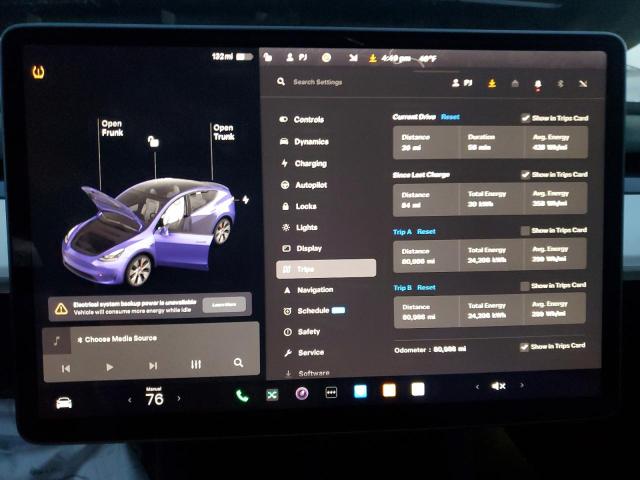Tap the 76 temperature setting
This screenshot has height=480, width=640.
click(154, 397)
